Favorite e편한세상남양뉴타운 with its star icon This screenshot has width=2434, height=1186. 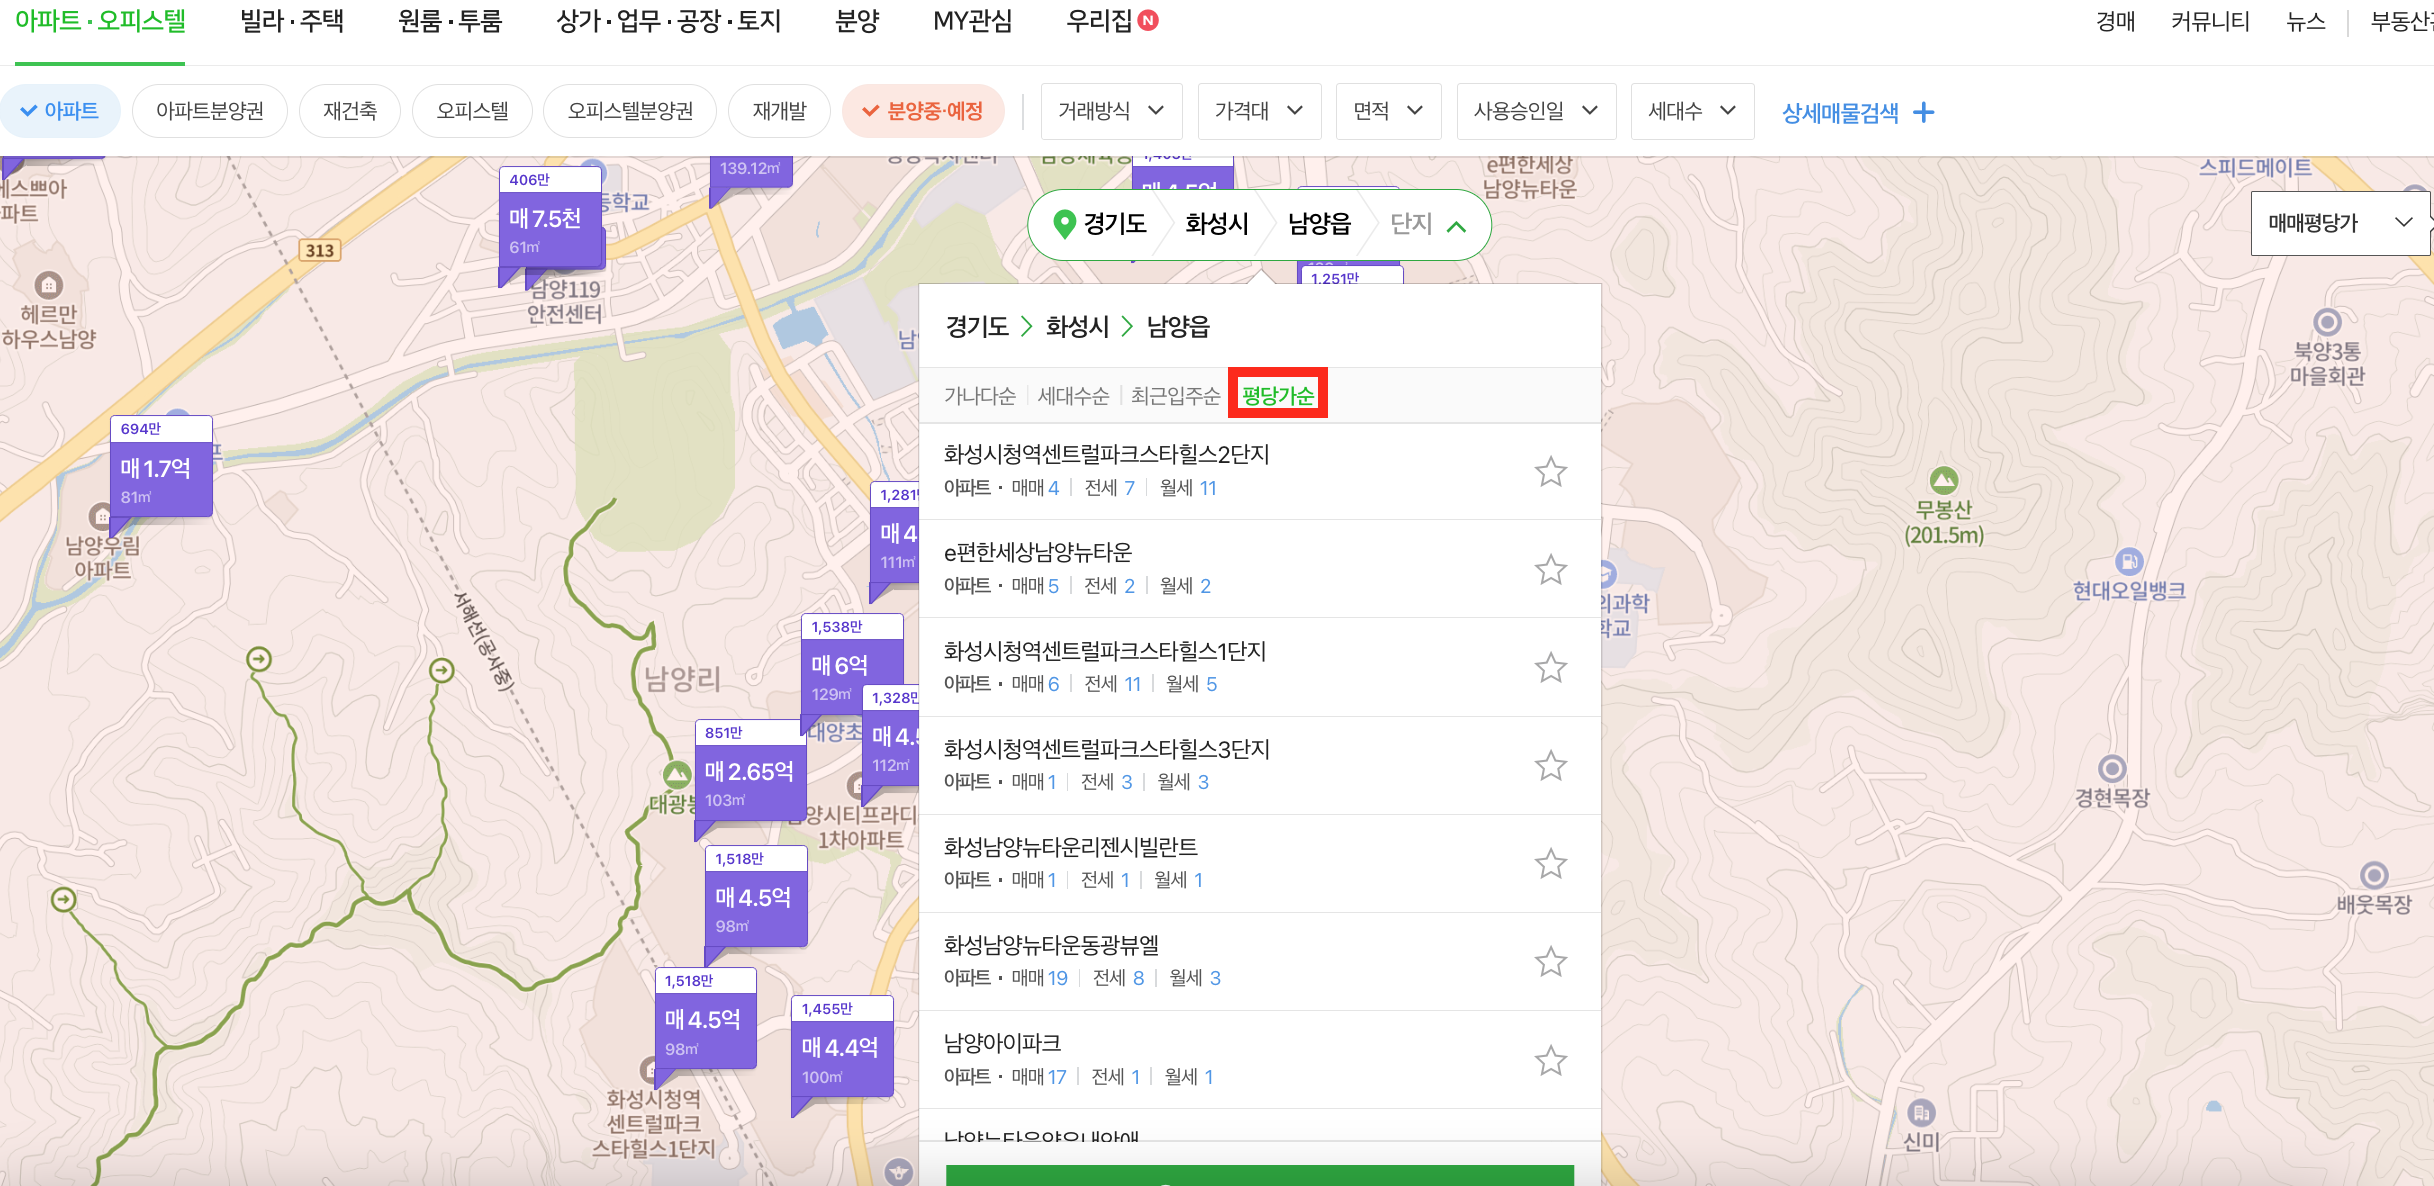[1550, 569]
